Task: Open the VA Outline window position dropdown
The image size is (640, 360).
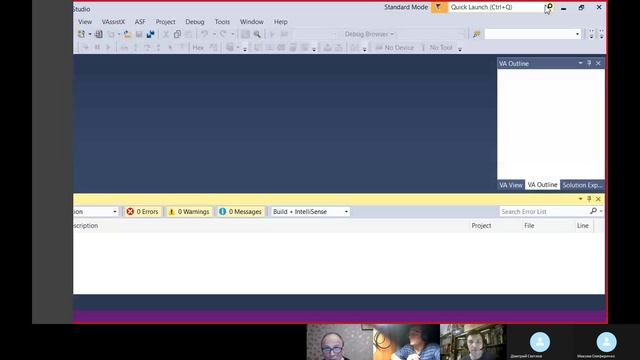Action: pyautogui.click(x=580, y=63)
